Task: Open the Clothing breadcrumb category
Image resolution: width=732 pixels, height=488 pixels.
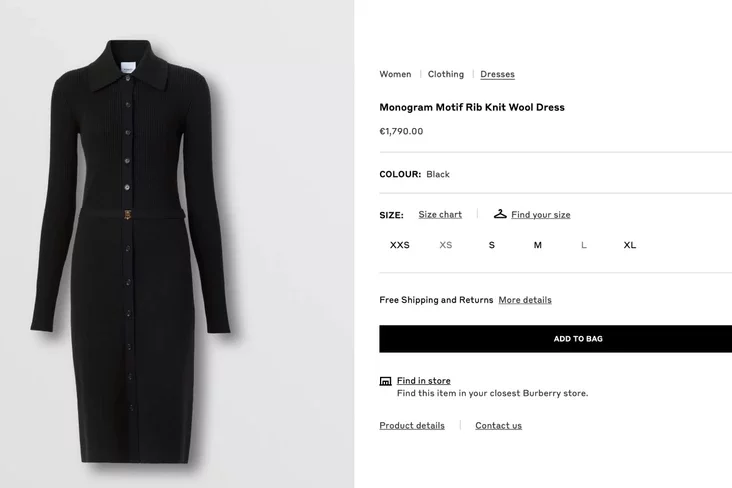Action: click(x=446, y=74)
